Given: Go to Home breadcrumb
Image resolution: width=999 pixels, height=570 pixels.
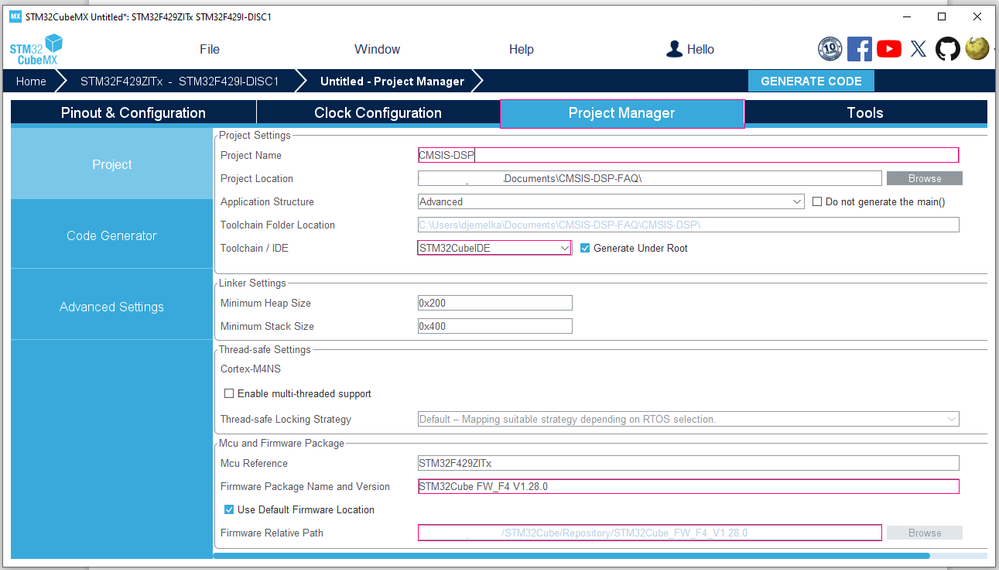Looking at the screenshot, I should click(31, 82).
